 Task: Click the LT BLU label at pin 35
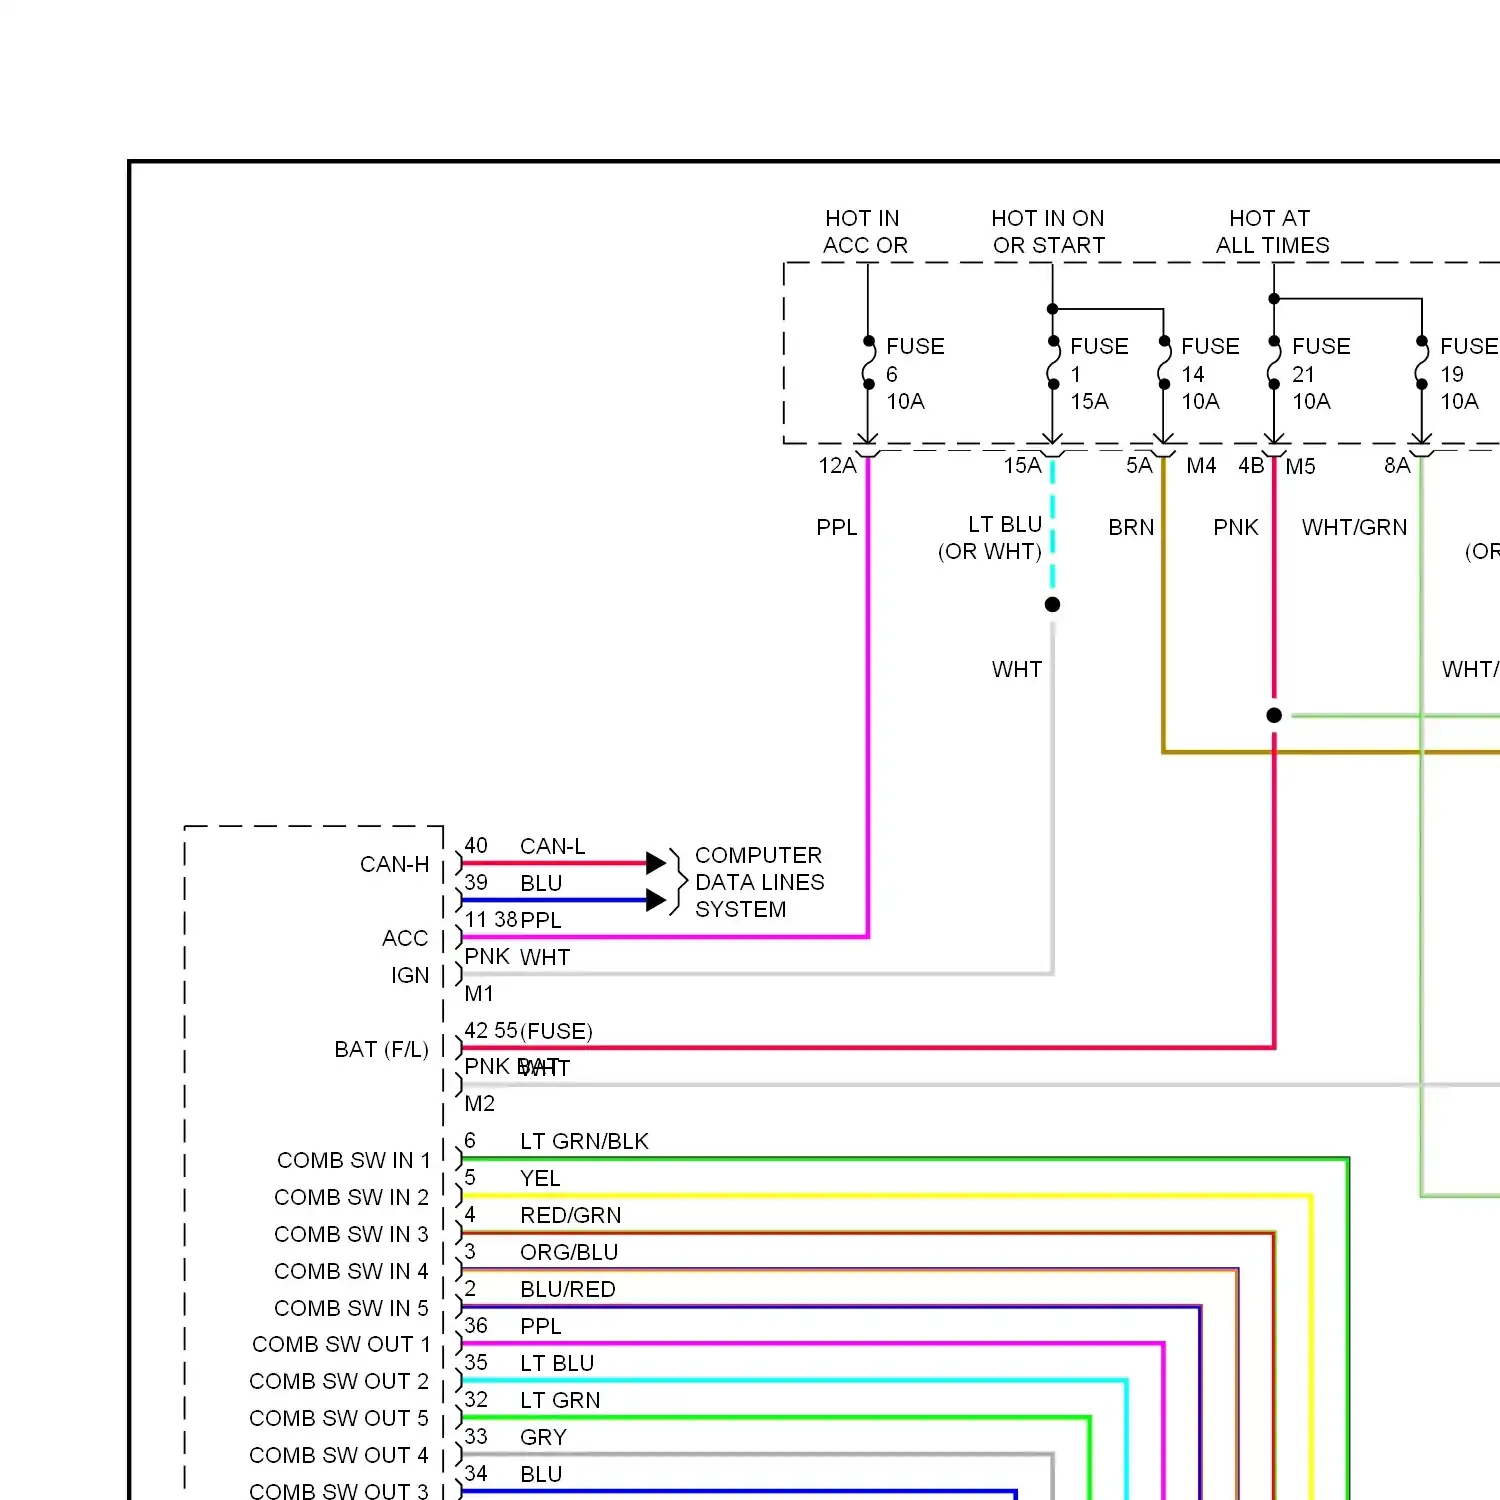click(x=557, y=1363)
